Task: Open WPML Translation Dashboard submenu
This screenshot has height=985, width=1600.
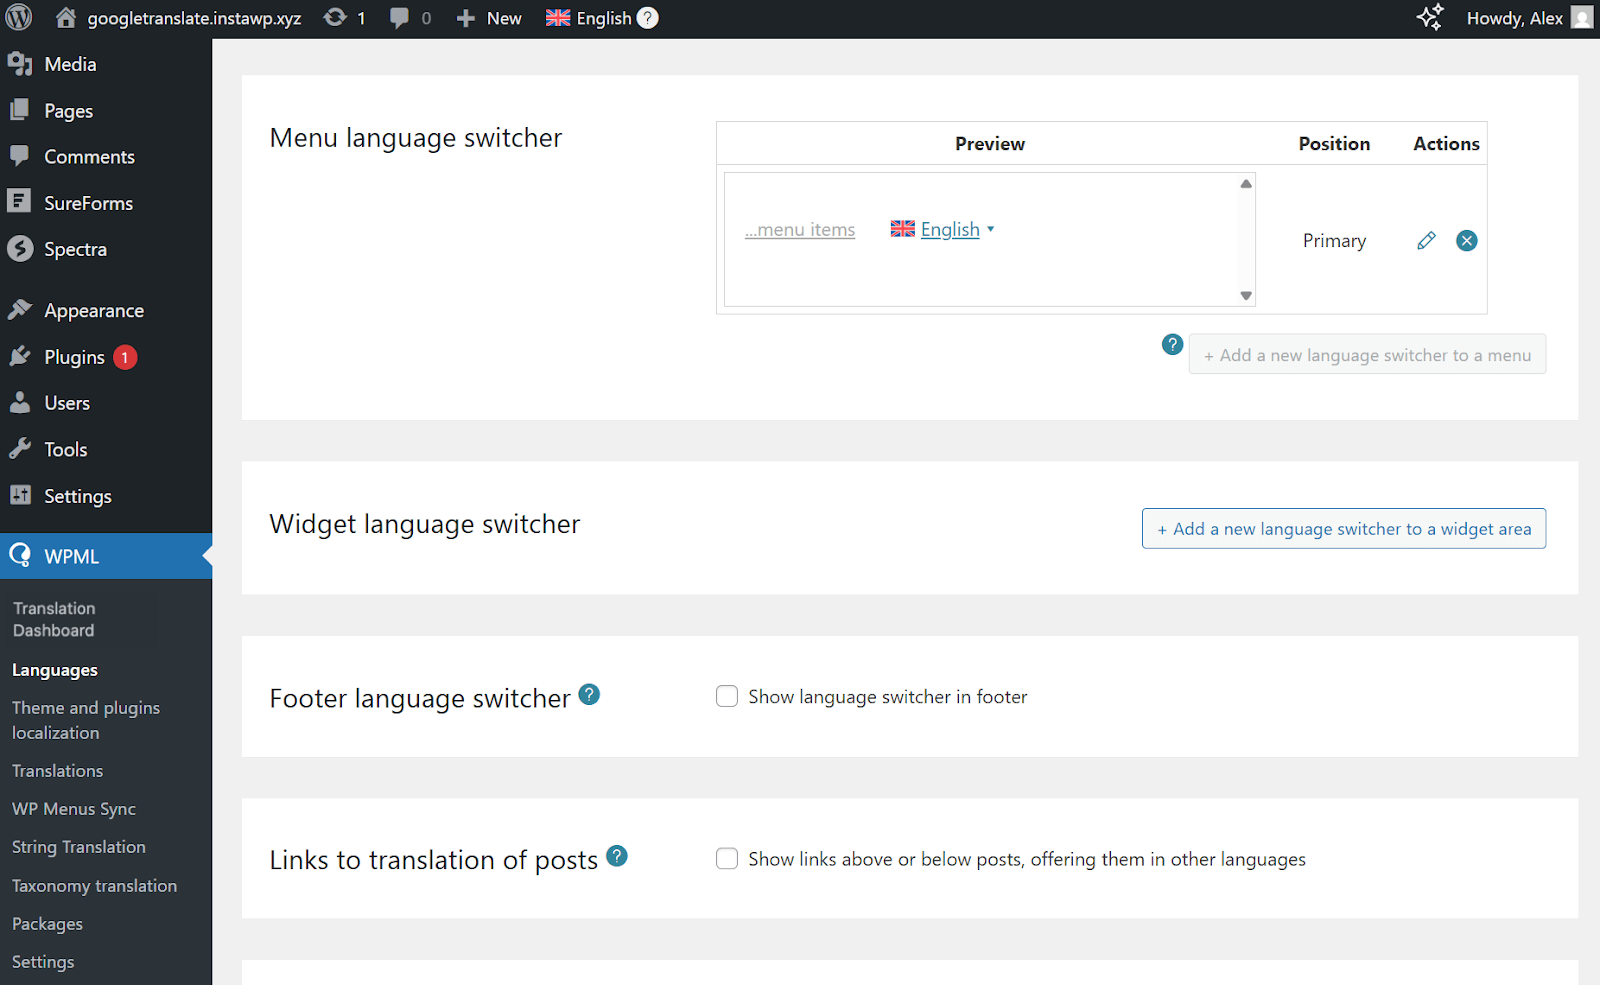Action: click(54, 619)
